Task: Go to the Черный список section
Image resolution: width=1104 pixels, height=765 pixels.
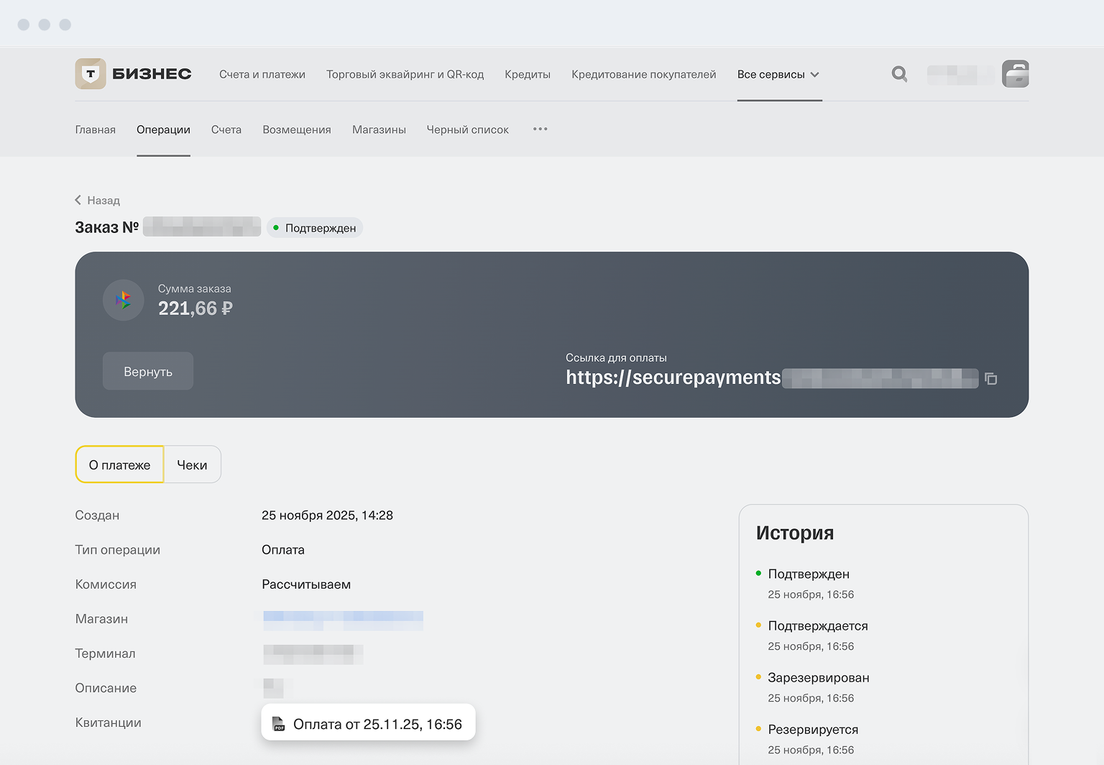Action: tap(467, 129)
